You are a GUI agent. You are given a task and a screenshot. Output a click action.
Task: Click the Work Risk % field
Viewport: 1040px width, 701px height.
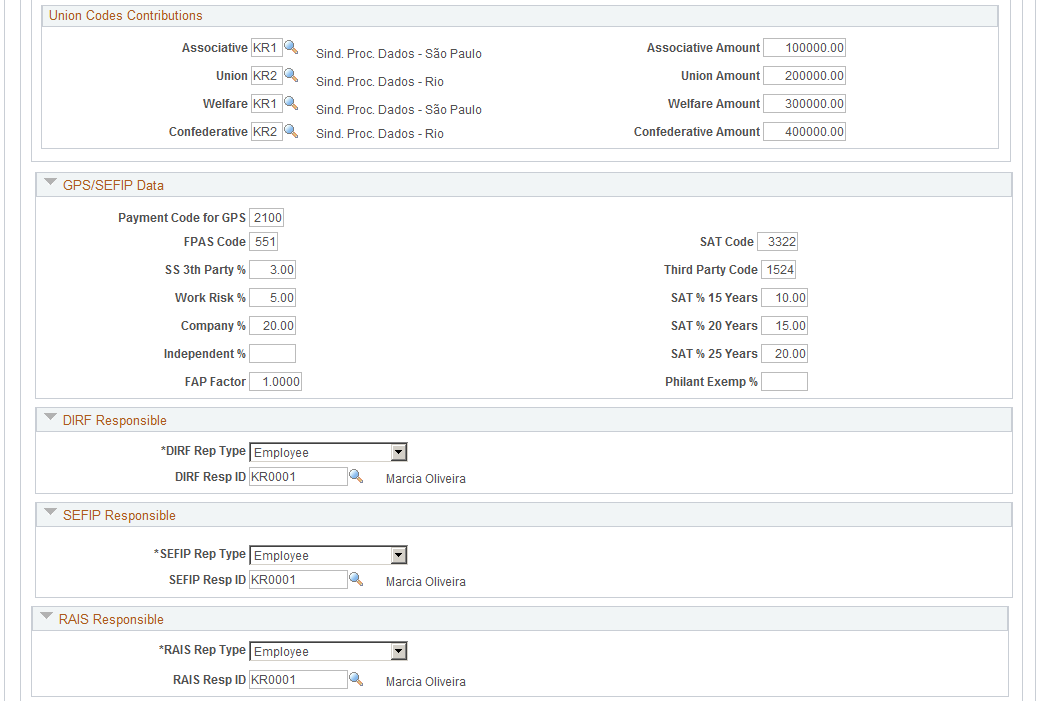click(273, 298)
